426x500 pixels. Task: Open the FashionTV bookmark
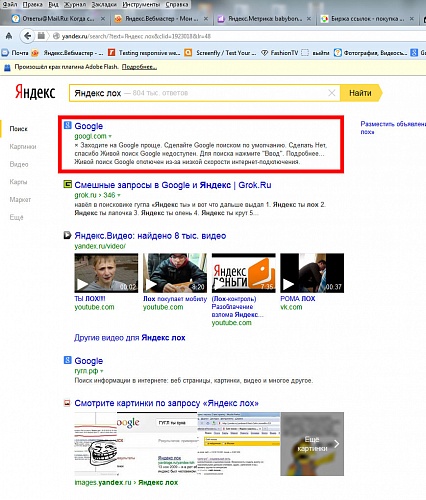(279, 53)
